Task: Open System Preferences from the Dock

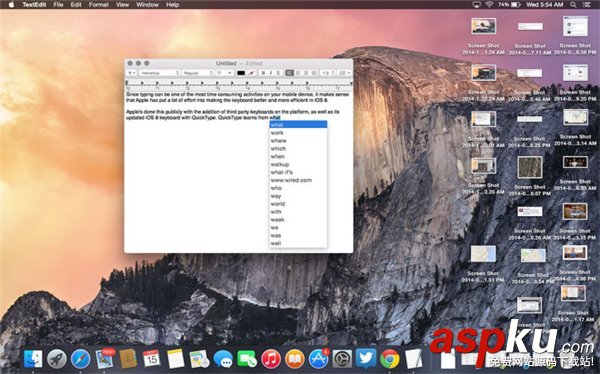Action: point(342,359)
